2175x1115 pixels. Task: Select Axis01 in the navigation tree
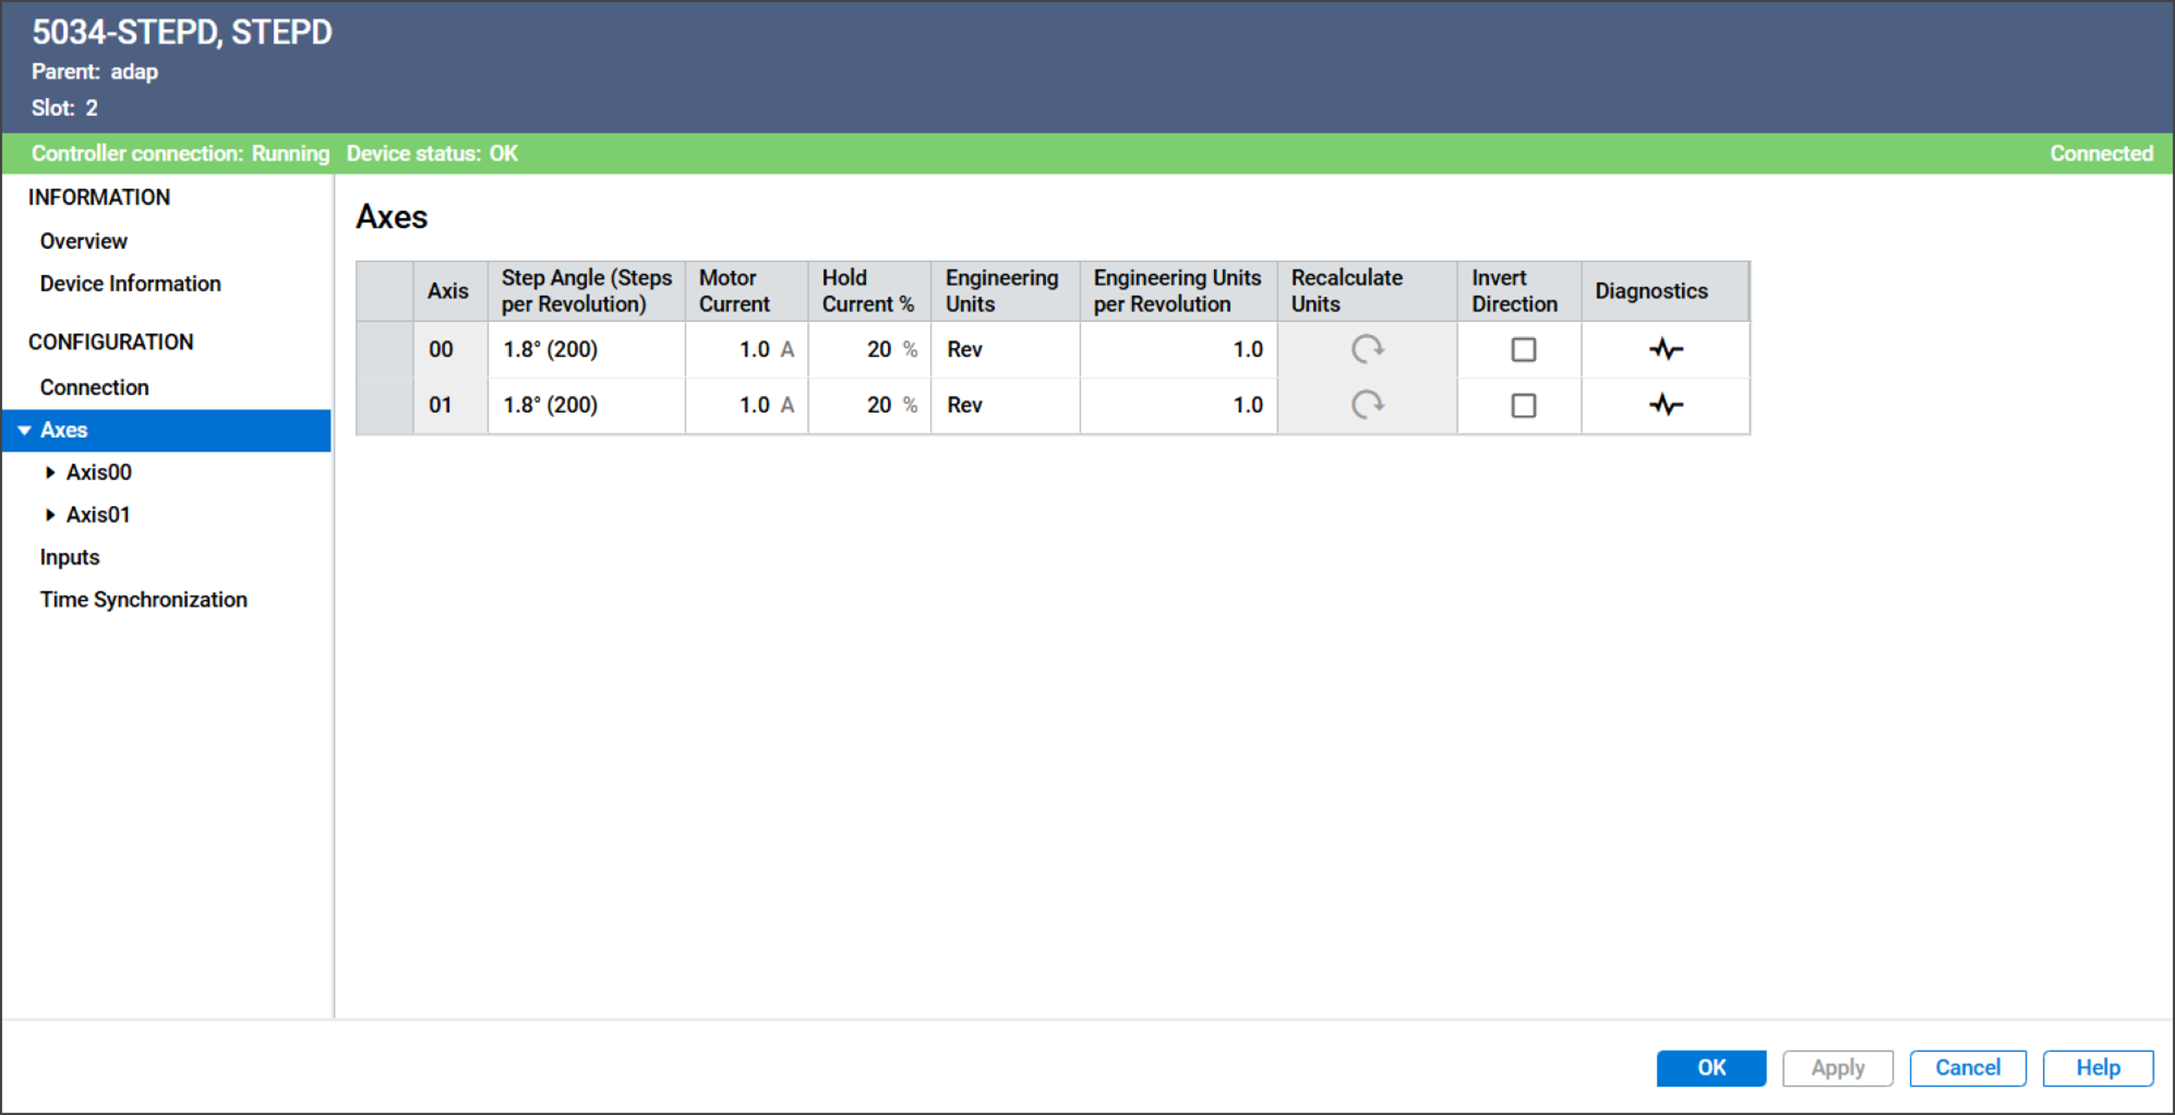98,515
